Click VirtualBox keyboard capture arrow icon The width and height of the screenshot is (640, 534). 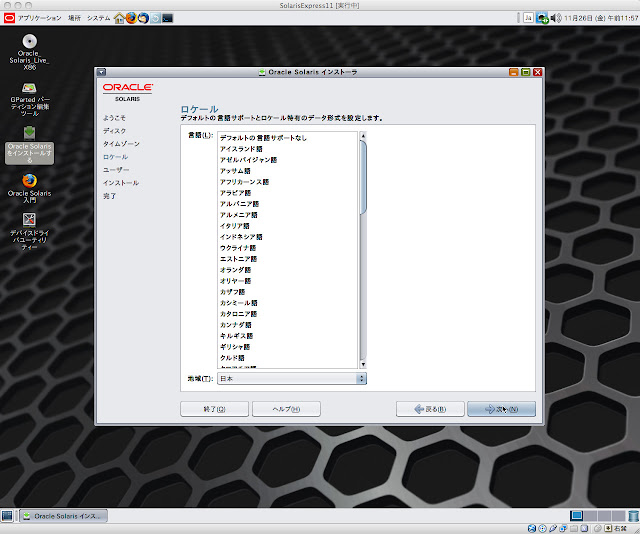pos(608,529)
